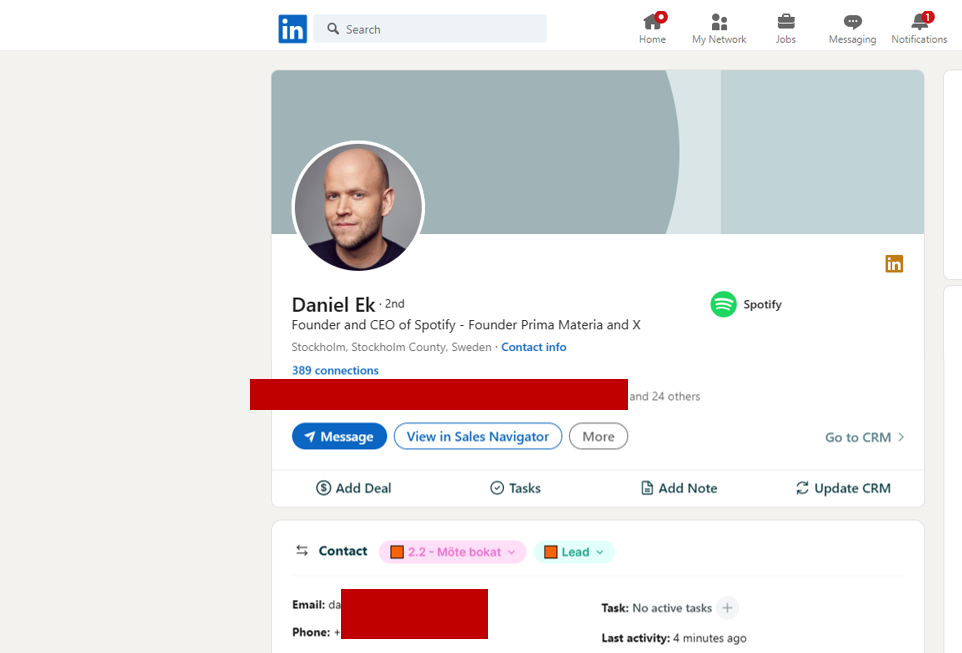Screen dimensions: 962x653
Task: Click the 'and 24 others' text
Action: click(664, 396)
